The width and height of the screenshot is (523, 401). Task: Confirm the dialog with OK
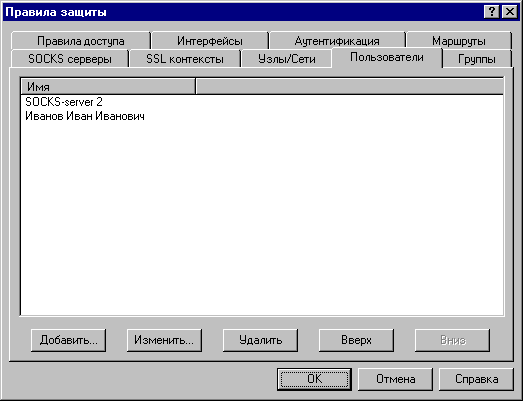coord(315,379)
